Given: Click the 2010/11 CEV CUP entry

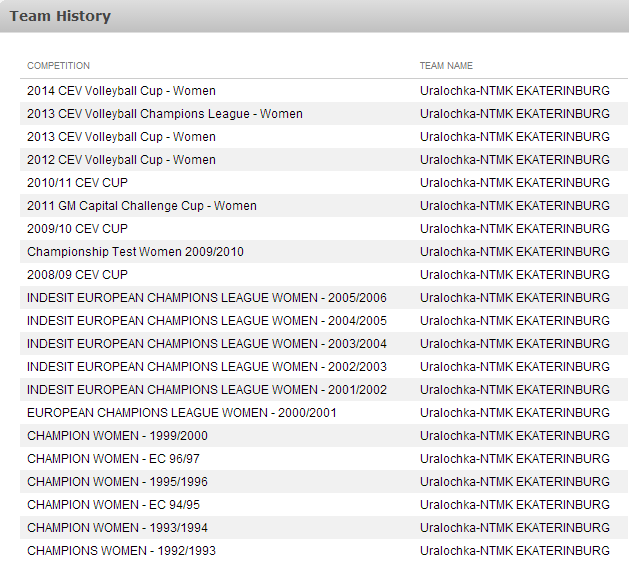Looking at the screenshot, I should pos(77,183).
